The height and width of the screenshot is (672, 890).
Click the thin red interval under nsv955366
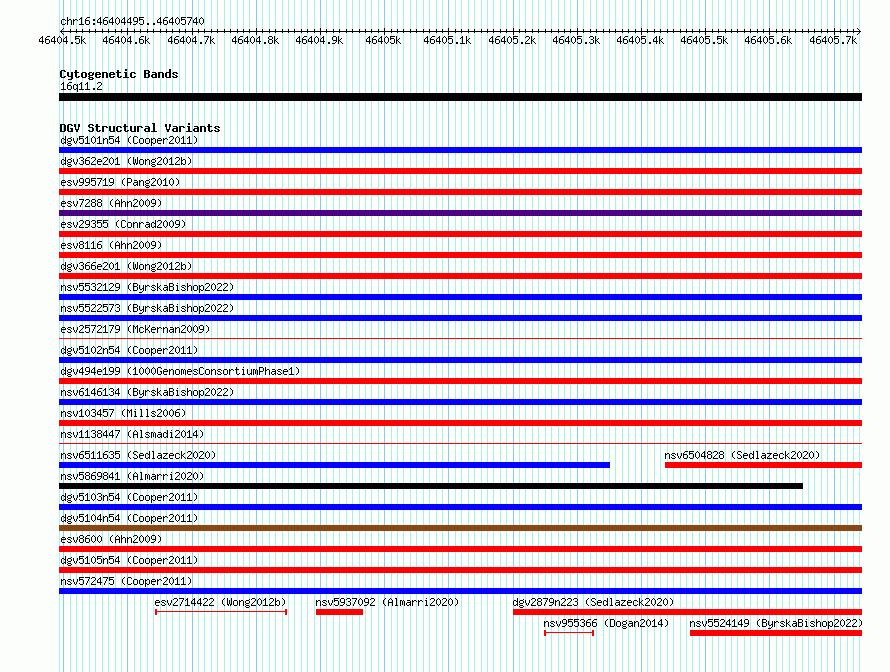click(x=569, y=633)
